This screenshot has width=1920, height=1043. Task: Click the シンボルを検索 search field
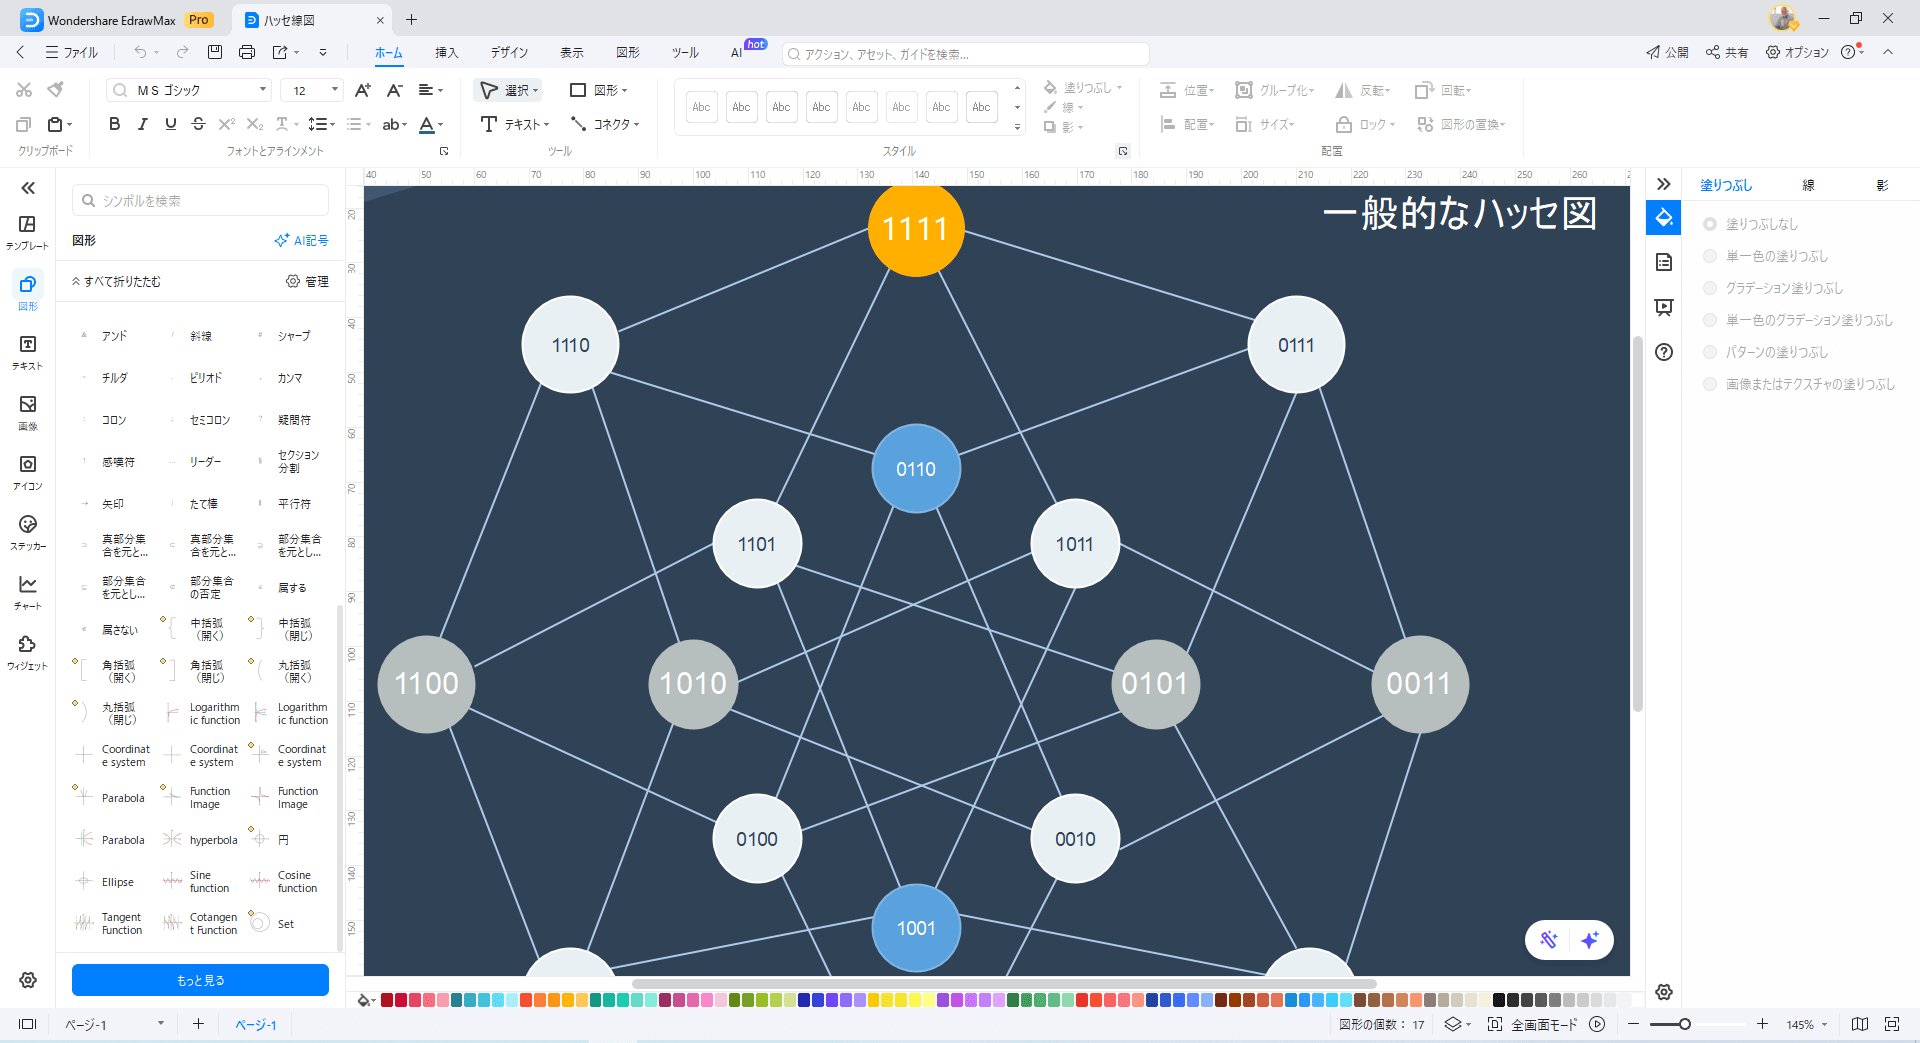(x=200, y=200)
